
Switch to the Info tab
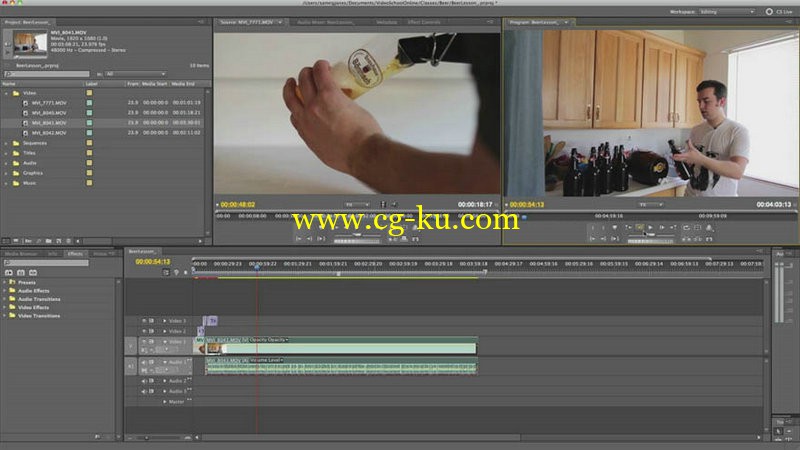pyautogui.click(x=53, y=254)
